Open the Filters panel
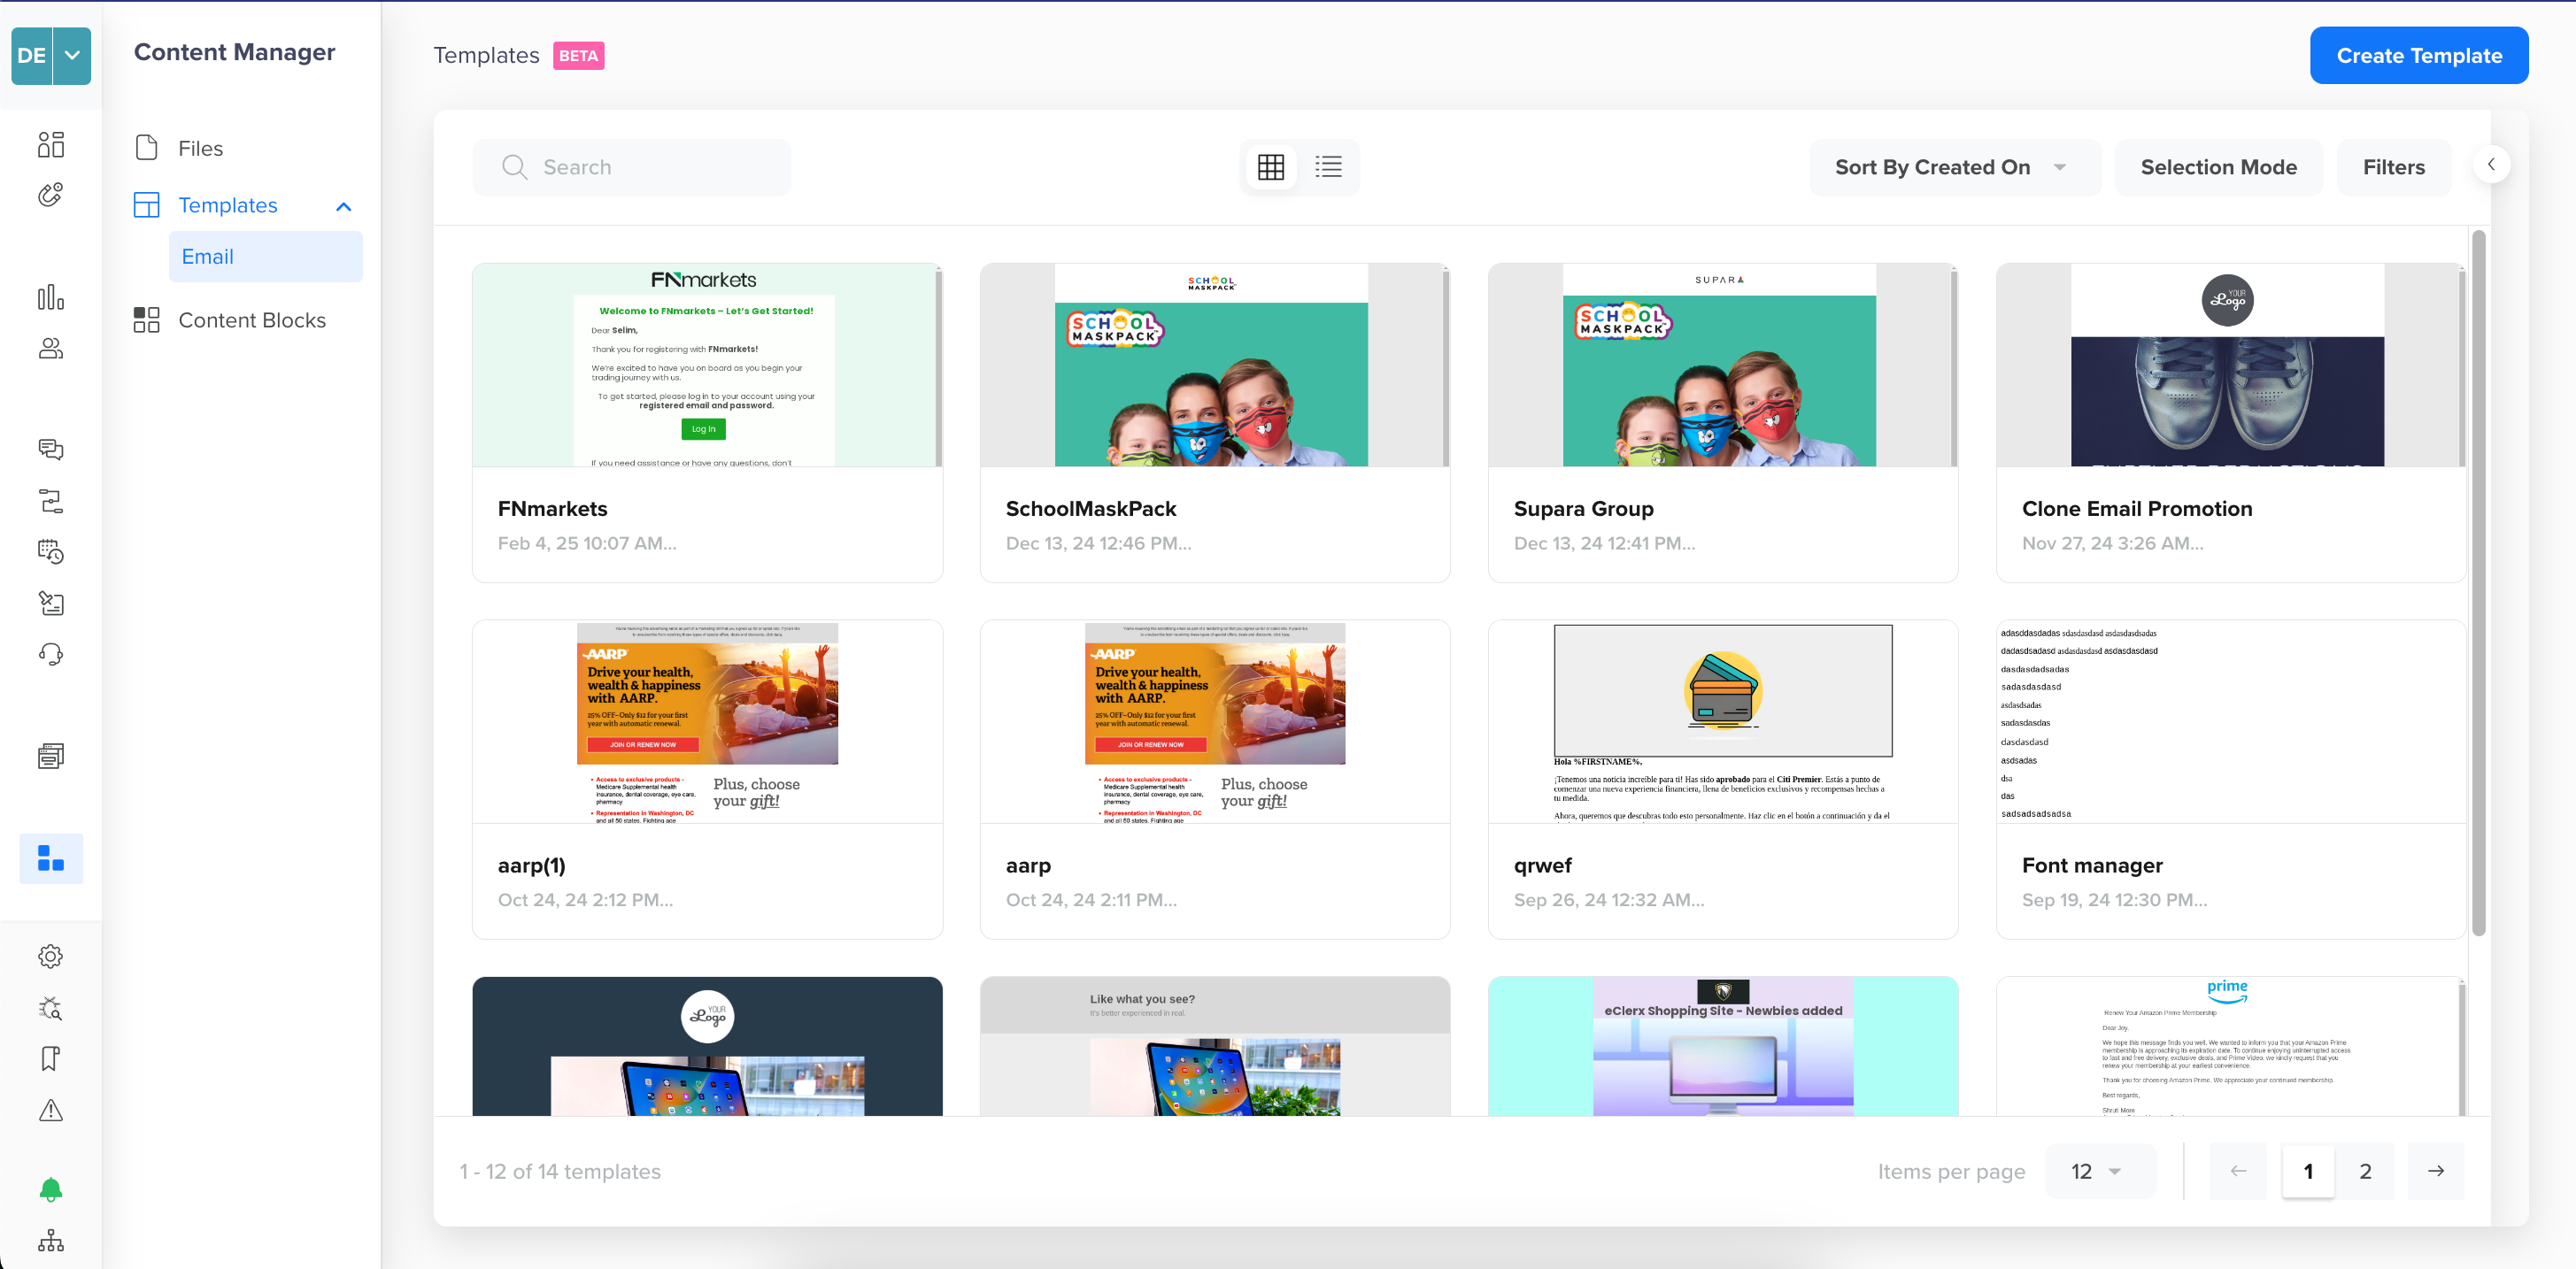This screenshot has height=1269, width=2576. tap(2393, 167)
